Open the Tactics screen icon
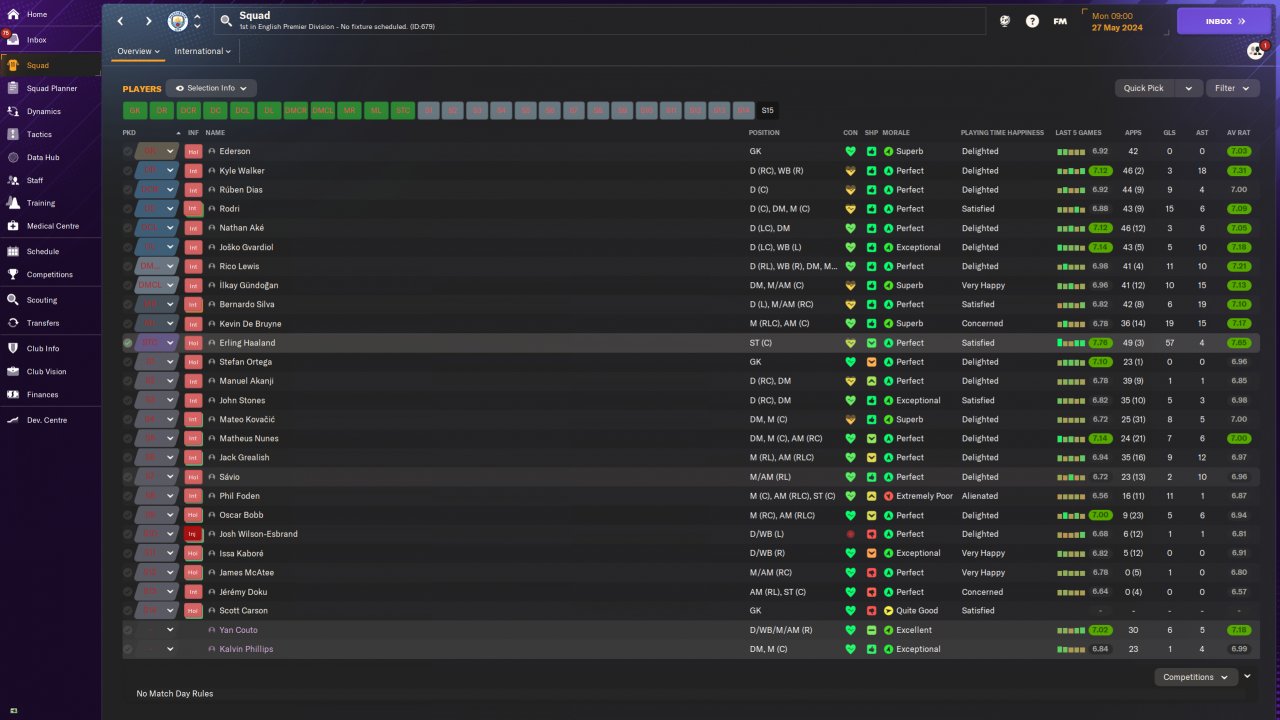The width and height of the screenshot is (1280, 720). (13, 134)
